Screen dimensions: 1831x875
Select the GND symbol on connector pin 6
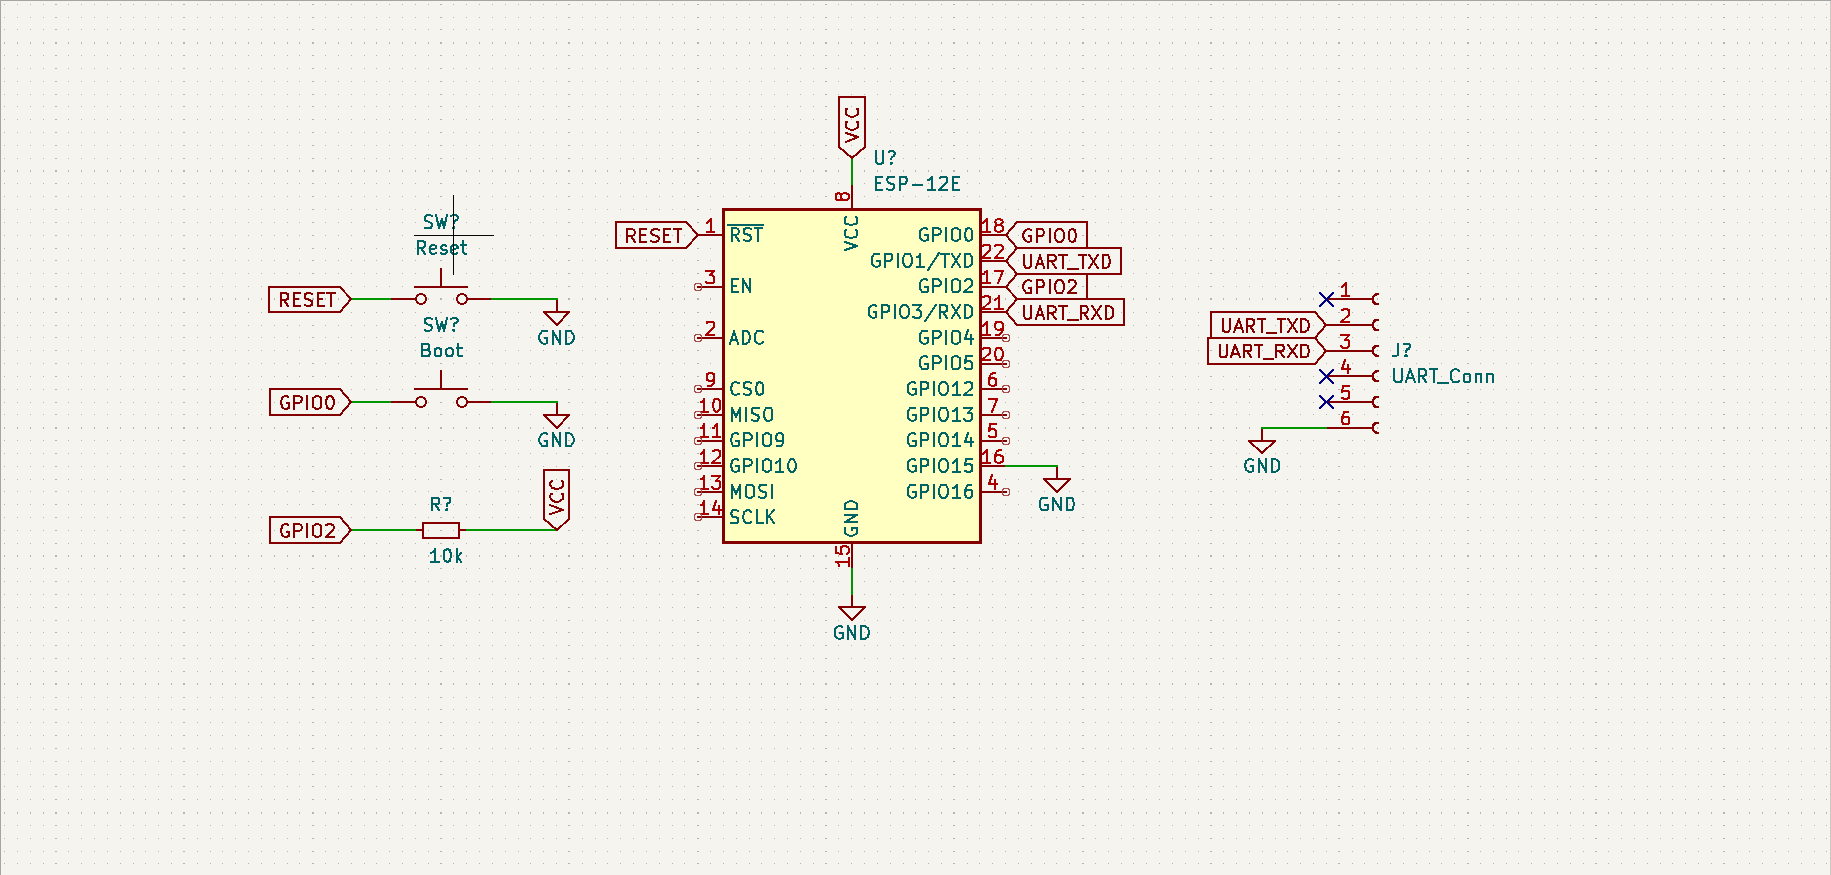(1262, 455)
